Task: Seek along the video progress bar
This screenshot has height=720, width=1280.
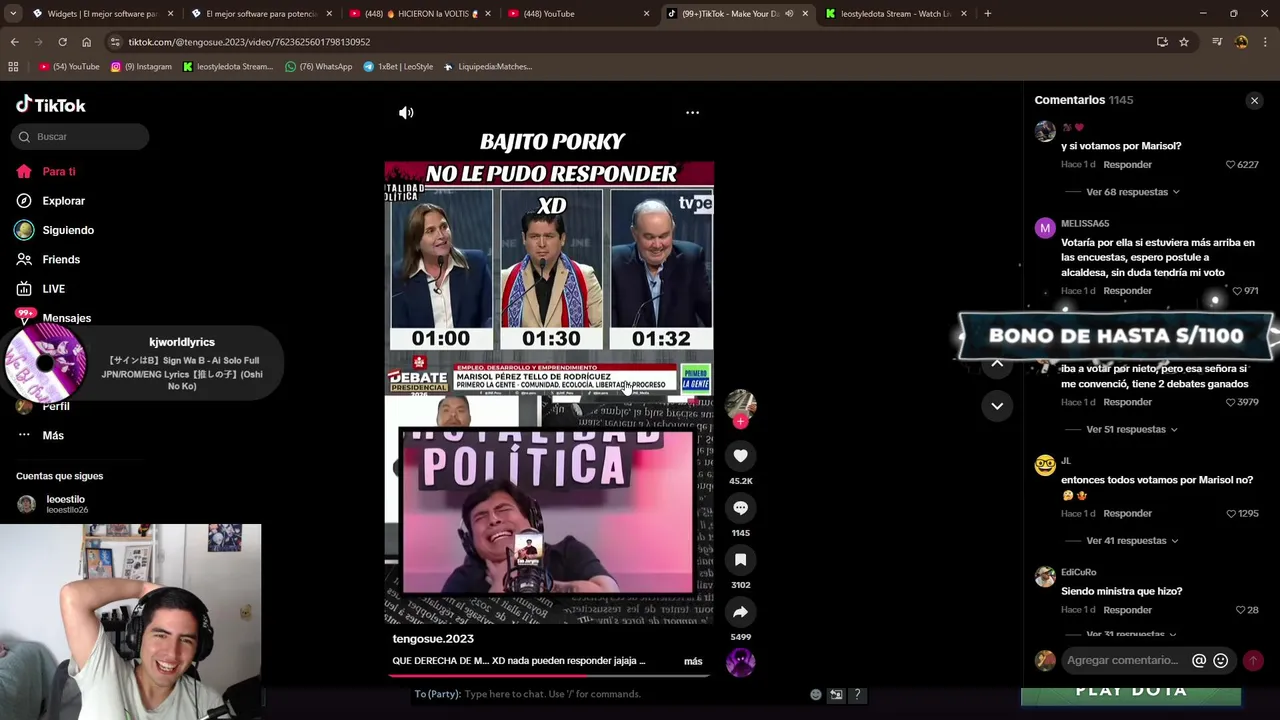Action: 549,675
